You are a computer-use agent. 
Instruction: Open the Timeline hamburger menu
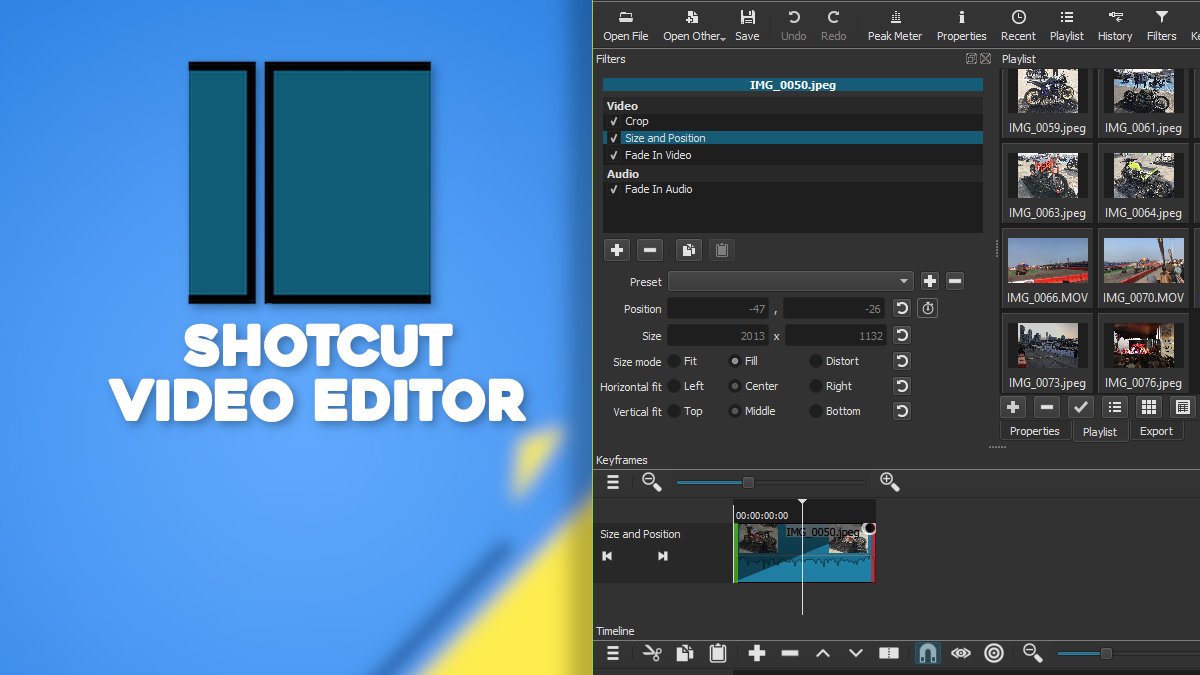(x=613, y=653)
